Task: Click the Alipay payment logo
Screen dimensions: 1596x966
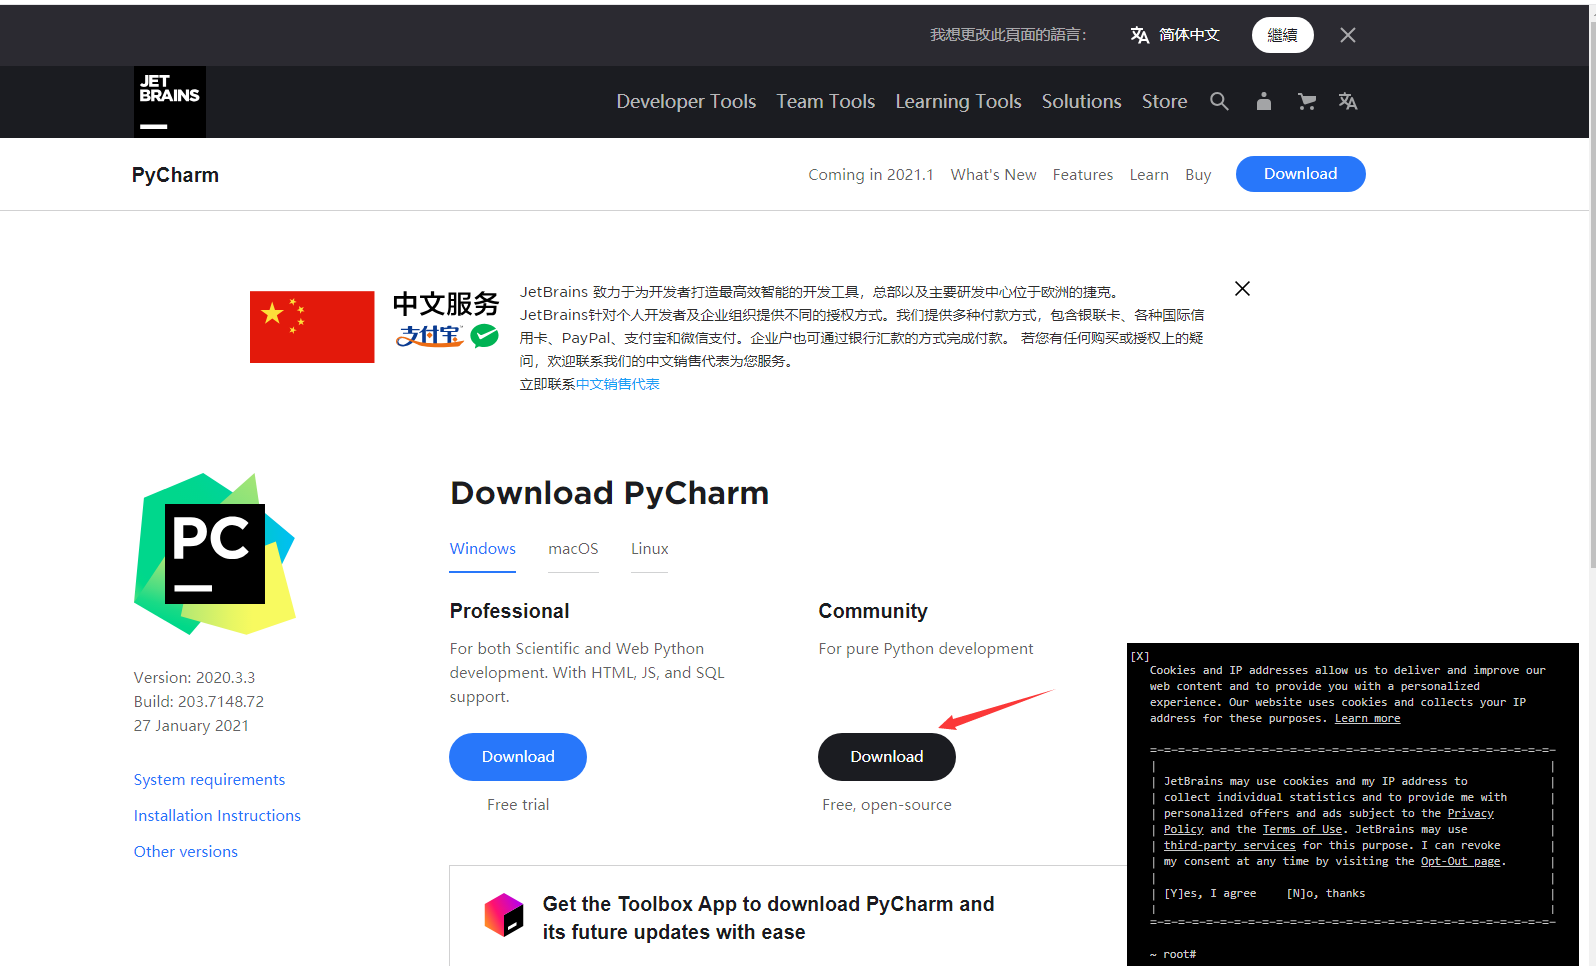Action: [x=430, y=336]
